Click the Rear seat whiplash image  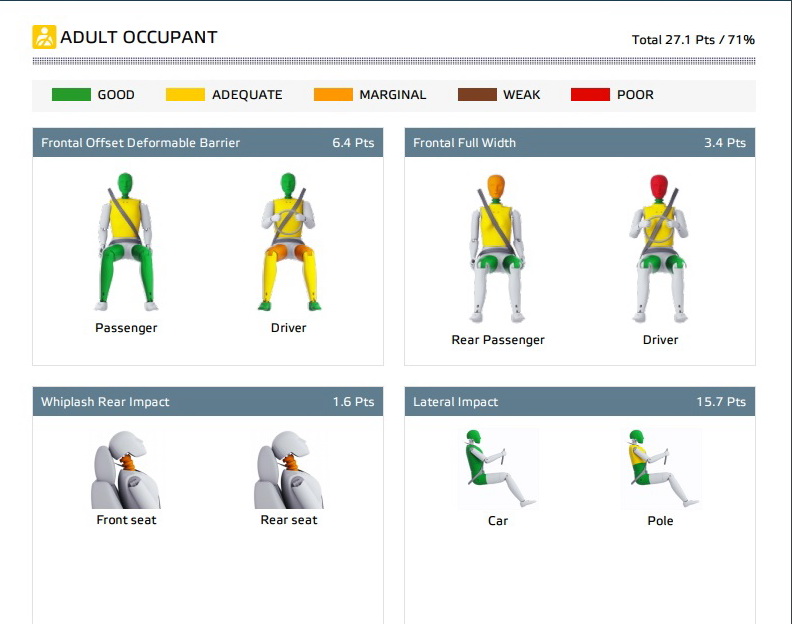tap(288, 469)
